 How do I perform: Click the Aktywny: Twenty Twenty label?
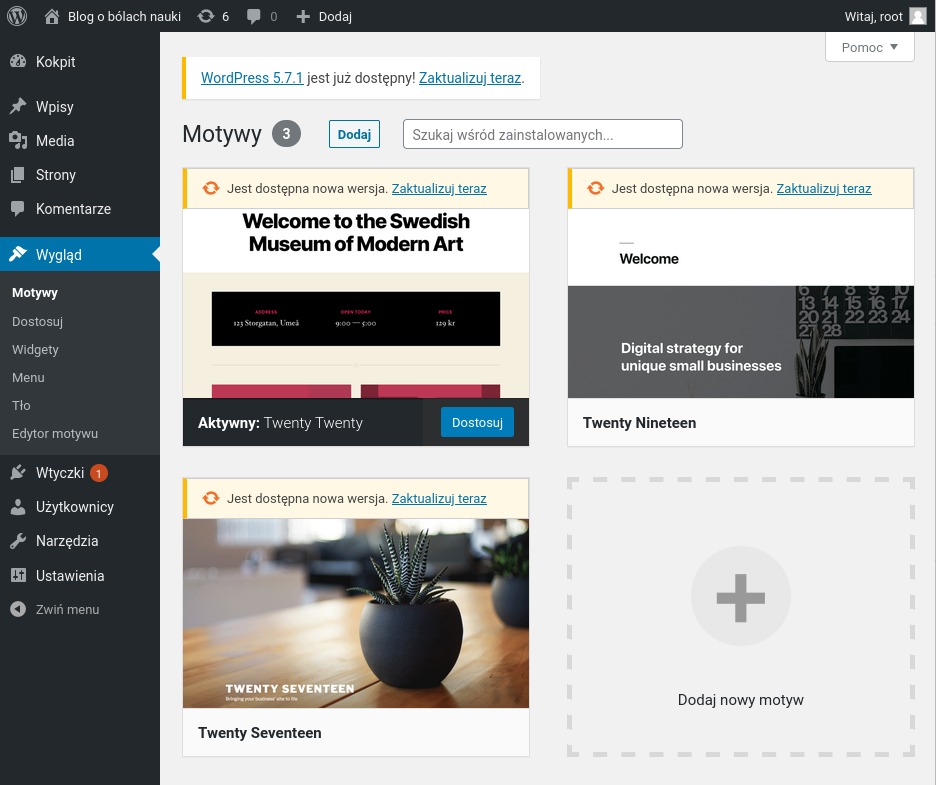281,423
